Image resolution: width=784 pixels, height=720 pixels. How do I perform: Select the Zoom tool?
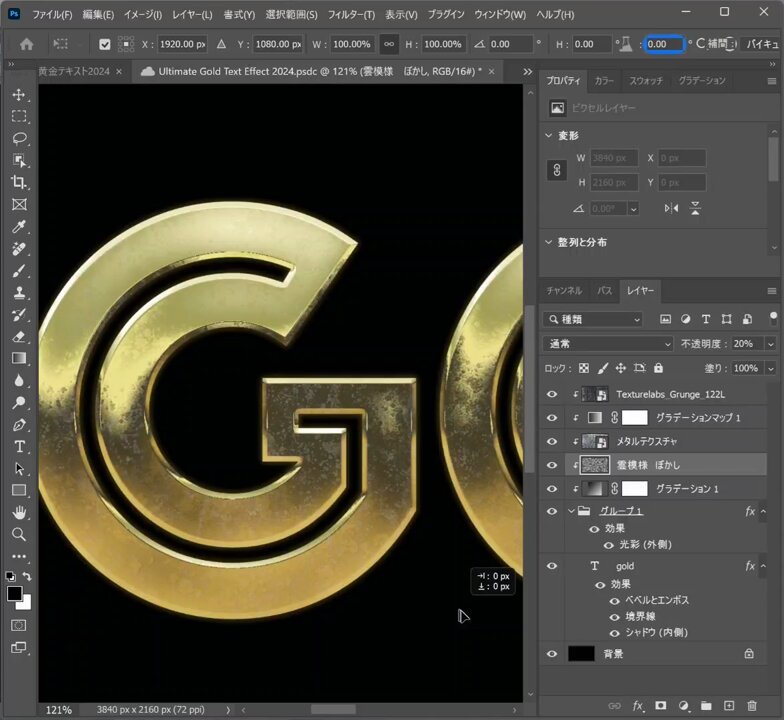click(19, 534)
